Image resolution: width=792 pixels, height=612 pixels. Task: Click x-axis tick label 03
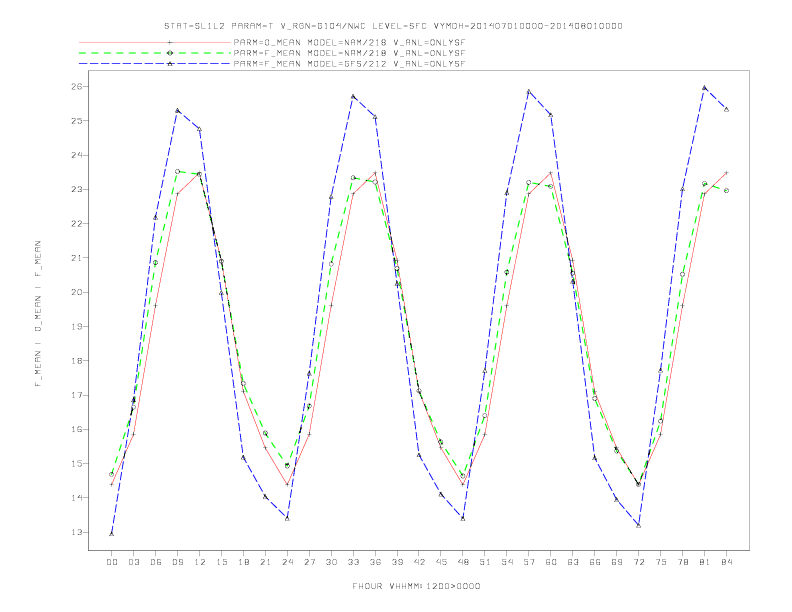133,562
